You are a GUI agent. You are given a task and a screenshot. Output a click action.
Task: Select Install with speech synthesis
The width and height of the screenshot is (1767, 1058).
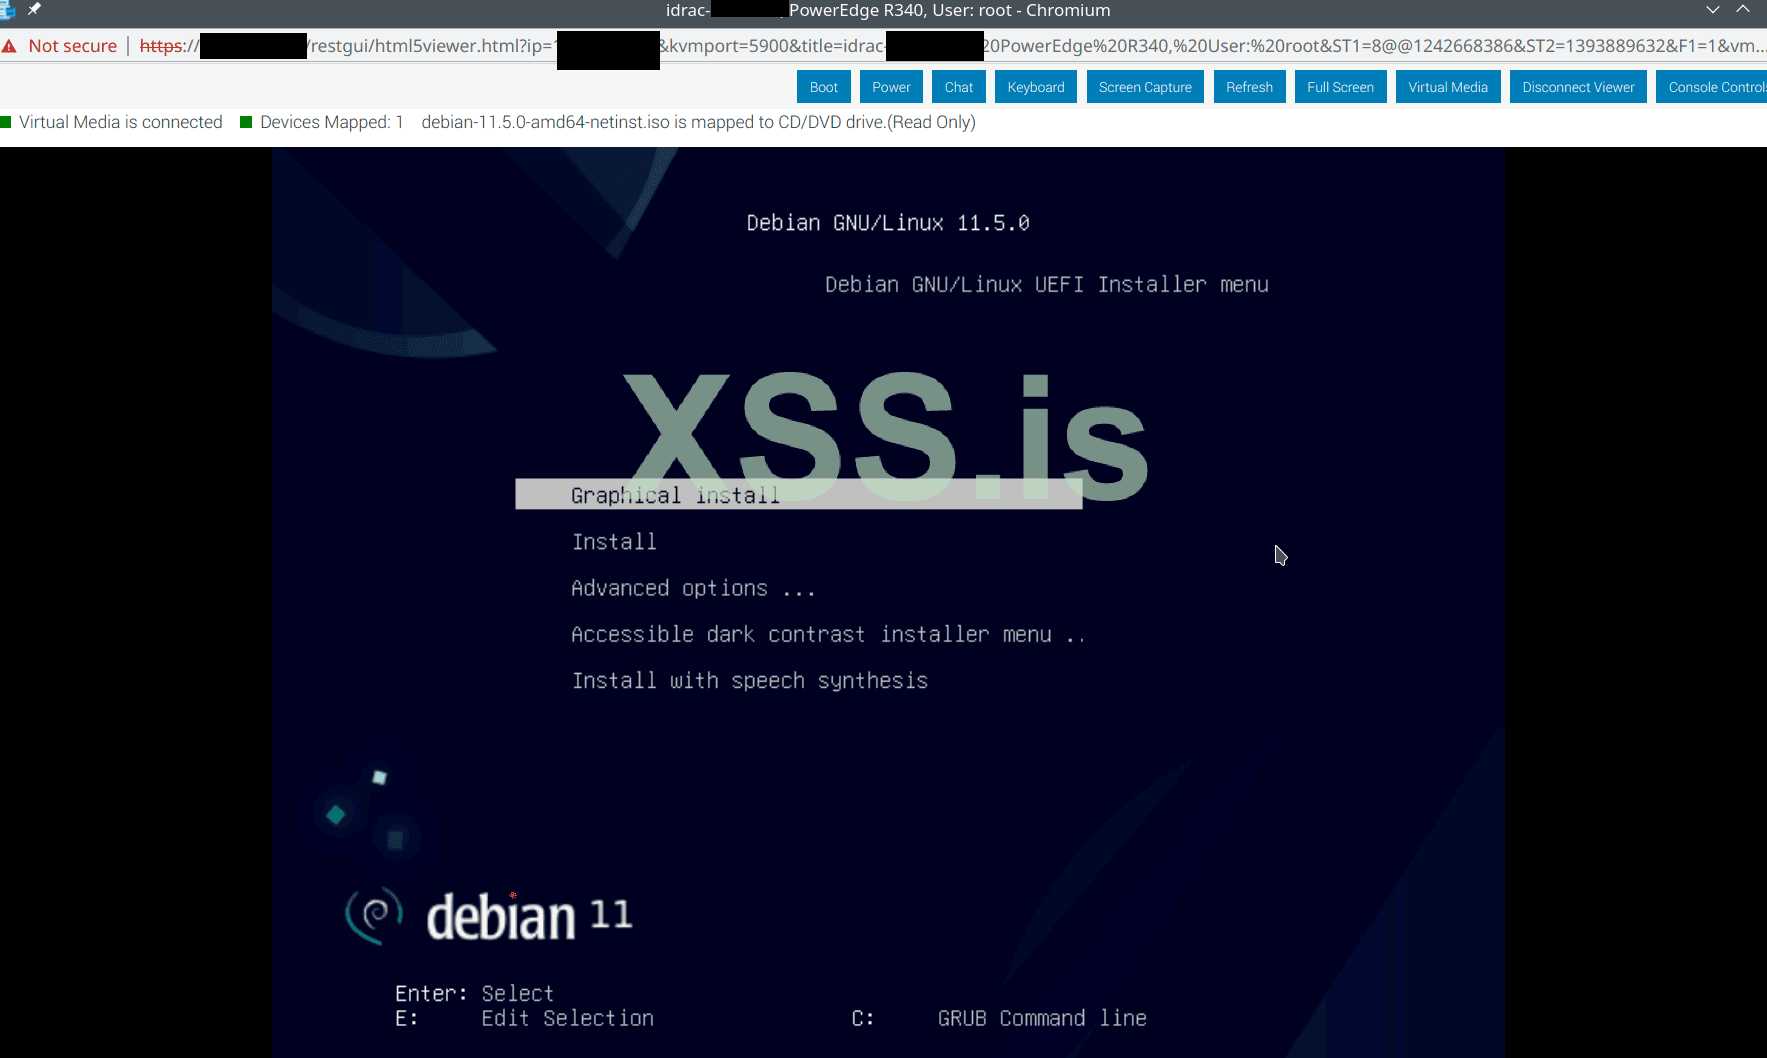750,680
